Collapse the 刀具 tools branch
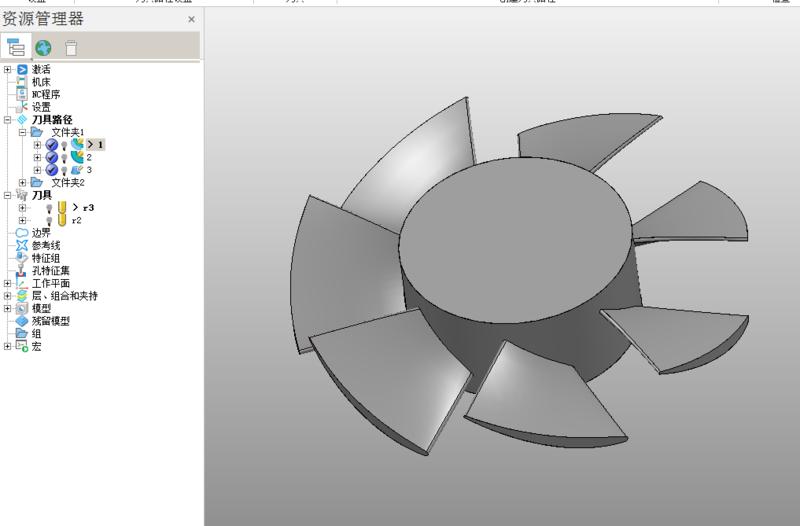This screenshot has height=526, width=800. [7, 195]
